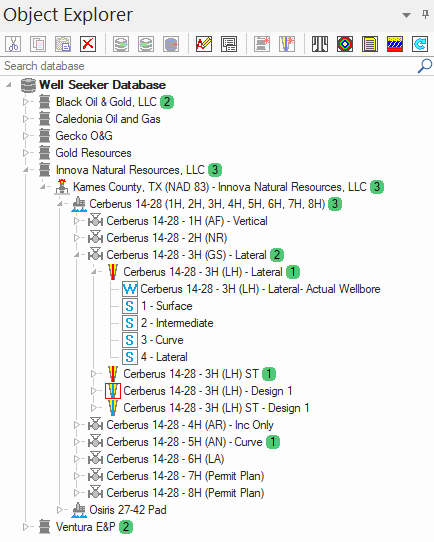Expand Cerberus 14-28 - 3H (LH) ST node
Screen dimensions: 434x542
(x=93, y=374)
